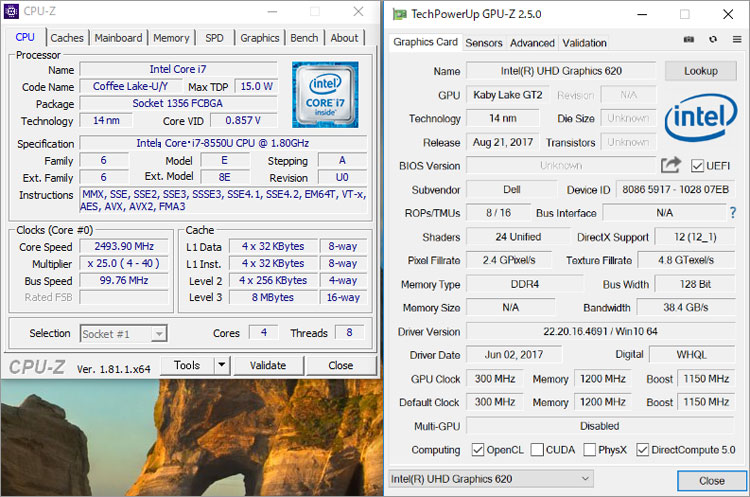The height and width of the screenshot is (497, 750).
Task: Select the Graphics Card tab
Action: 425,42
